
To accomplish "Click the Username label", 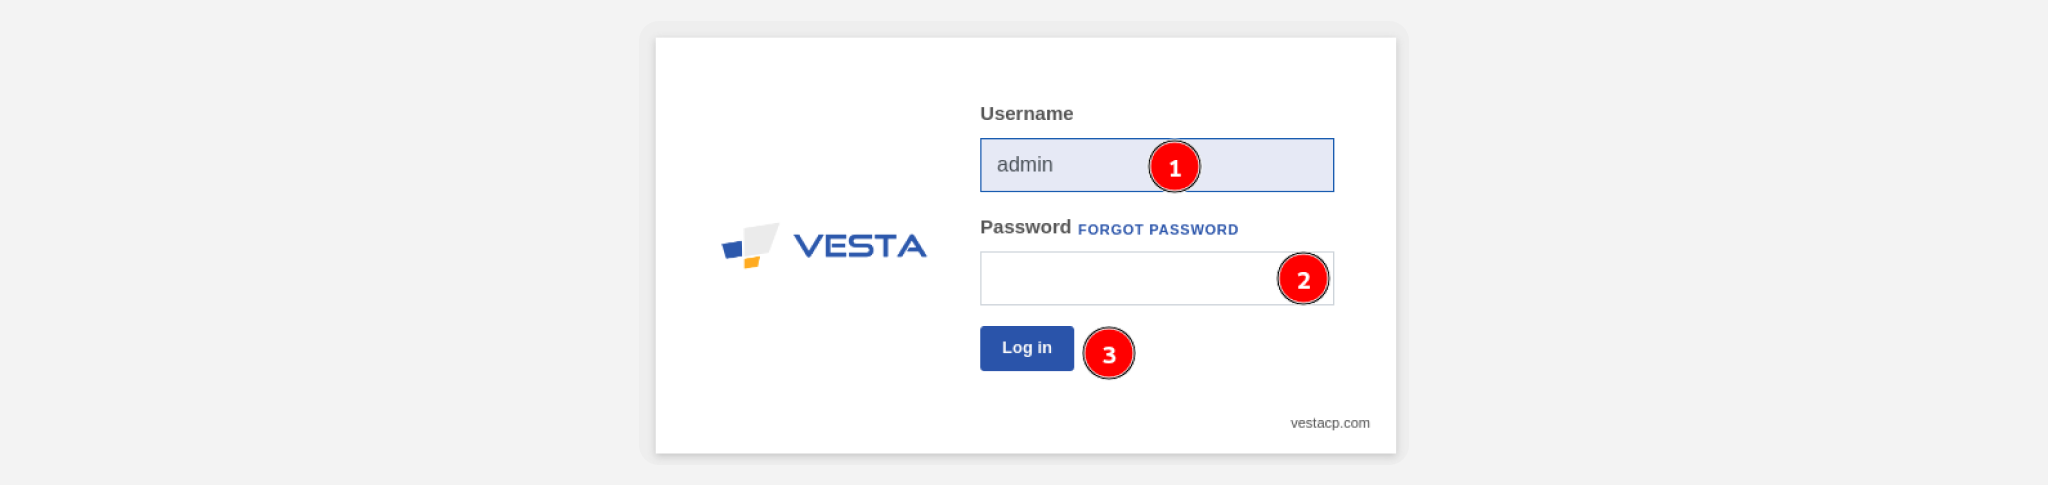I will click(x=1027, y=114).
